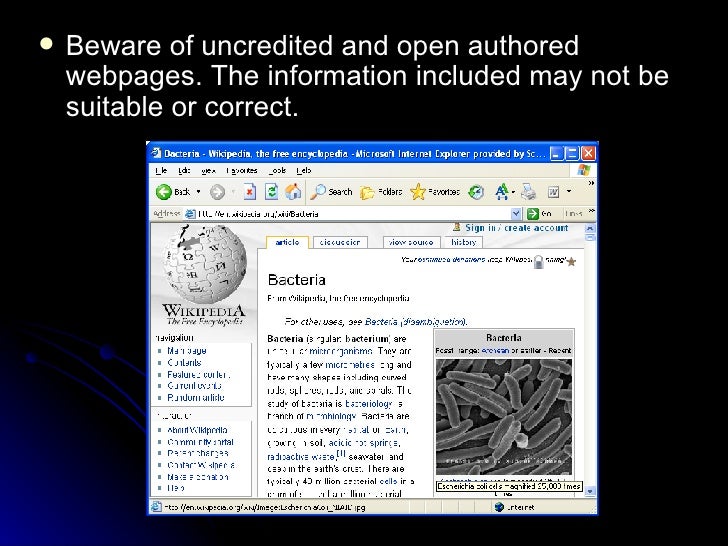
Task: Open the Make a donation link
Action: (x=198, y=477)
